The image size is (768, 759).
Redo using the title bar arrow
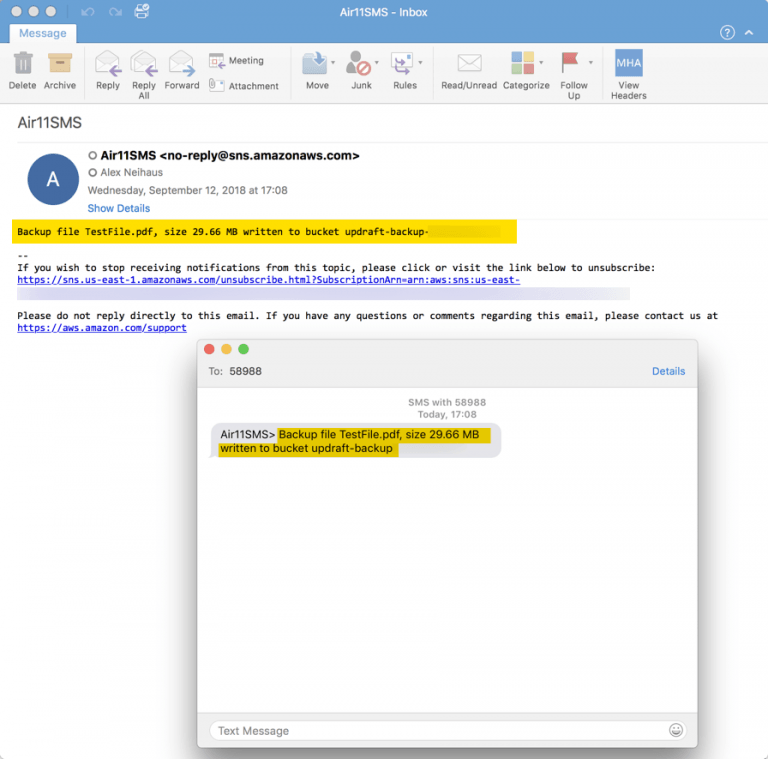click(115, 12)
